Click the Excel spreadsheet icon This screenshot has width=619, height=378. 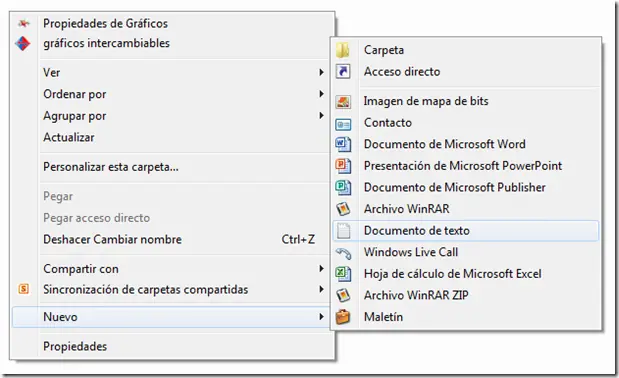[x=343, y=273]
